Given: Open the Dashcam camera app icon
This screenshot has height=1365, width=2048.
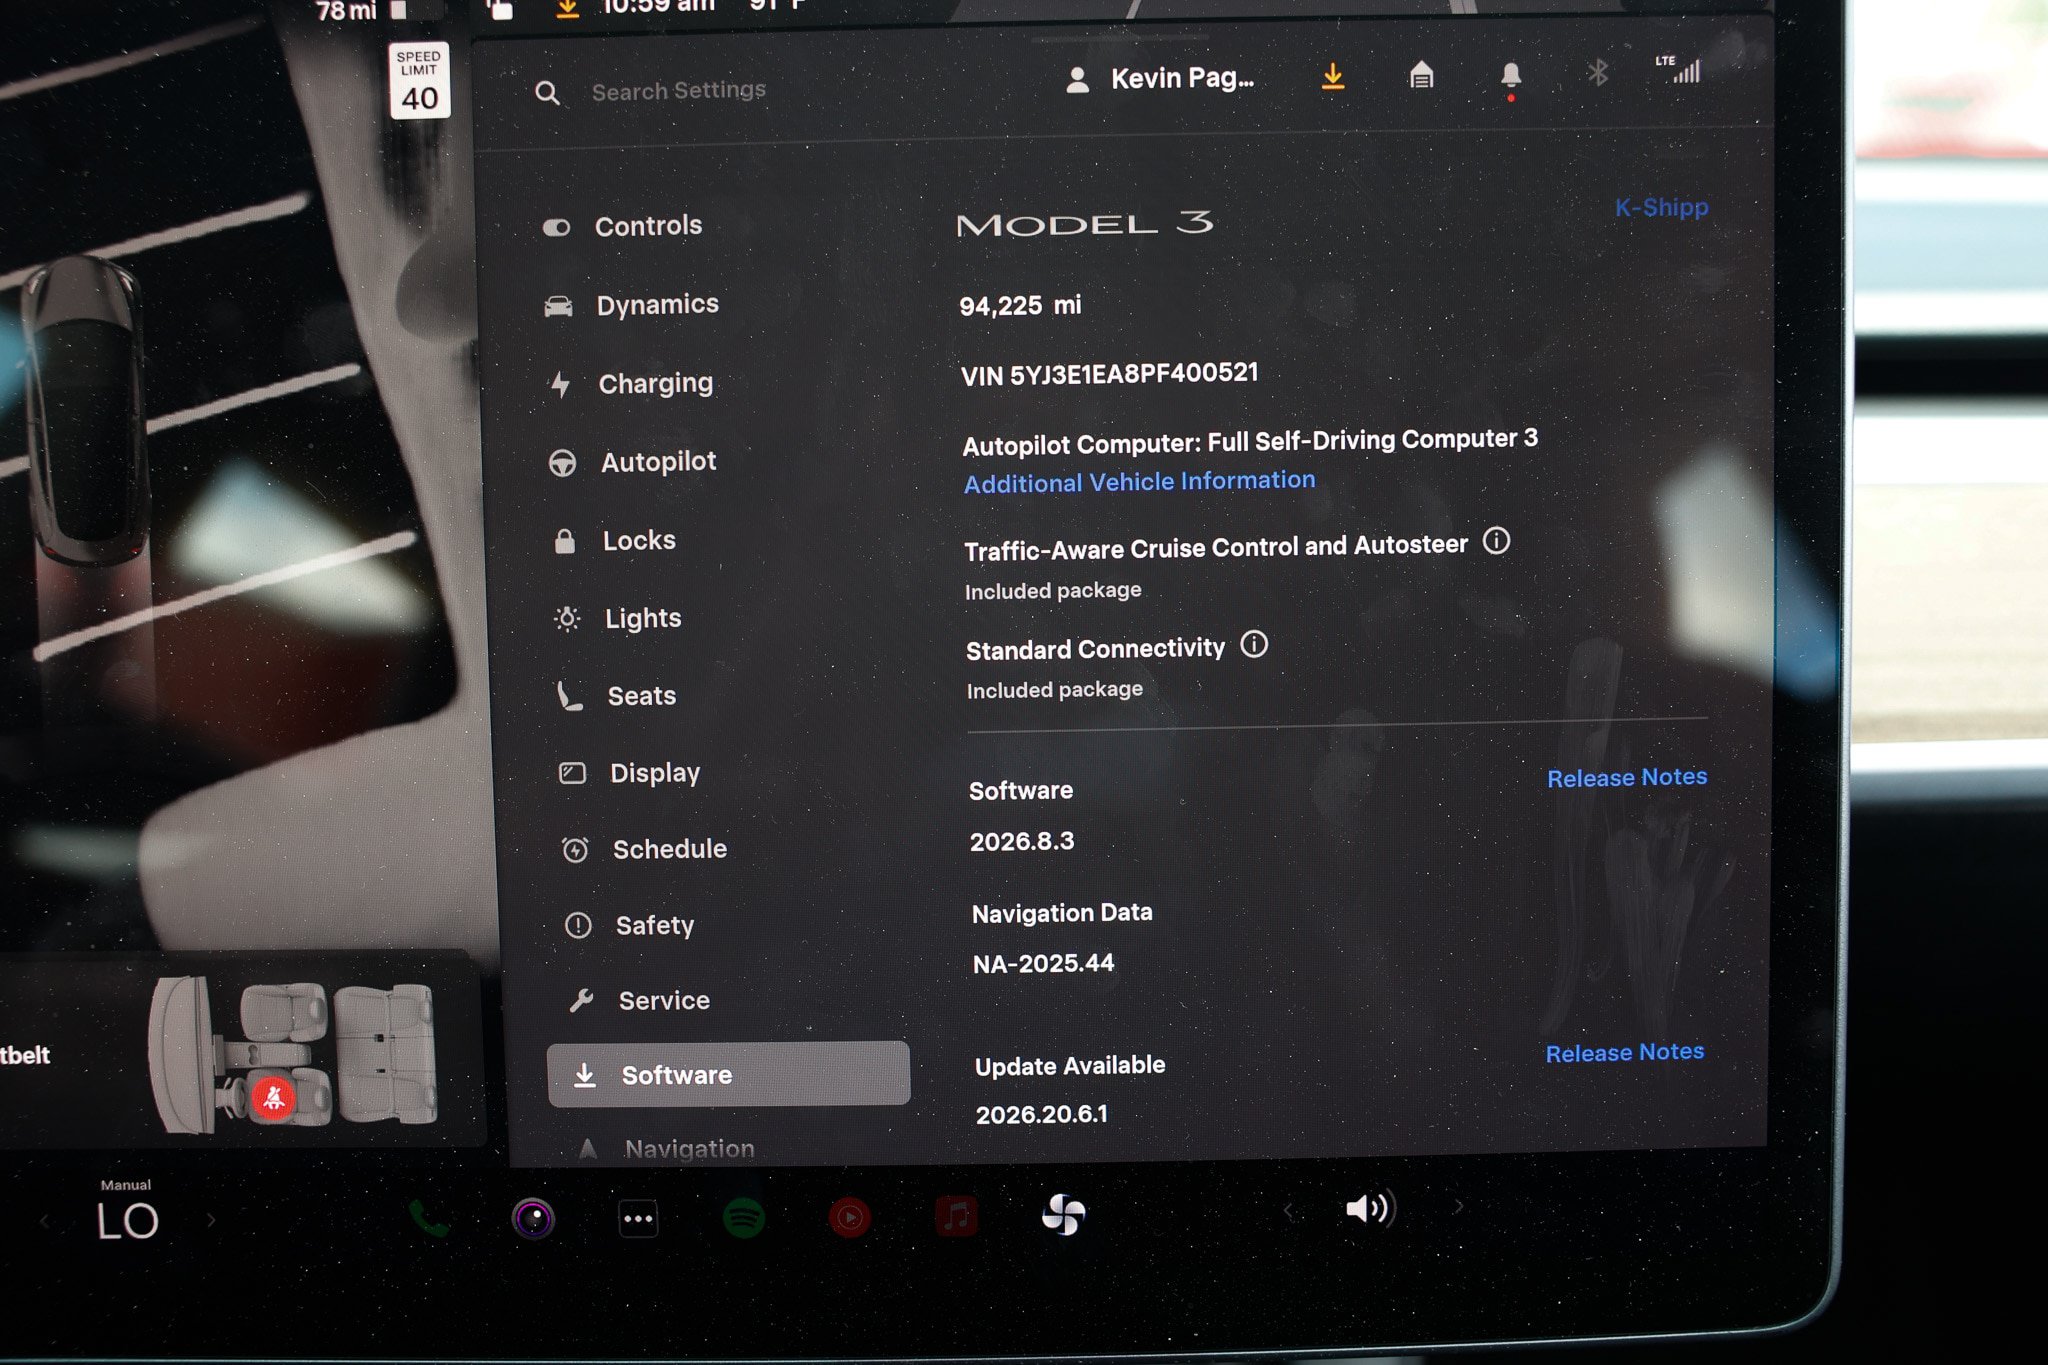Looking at the screenshot, I should 533,1219.
